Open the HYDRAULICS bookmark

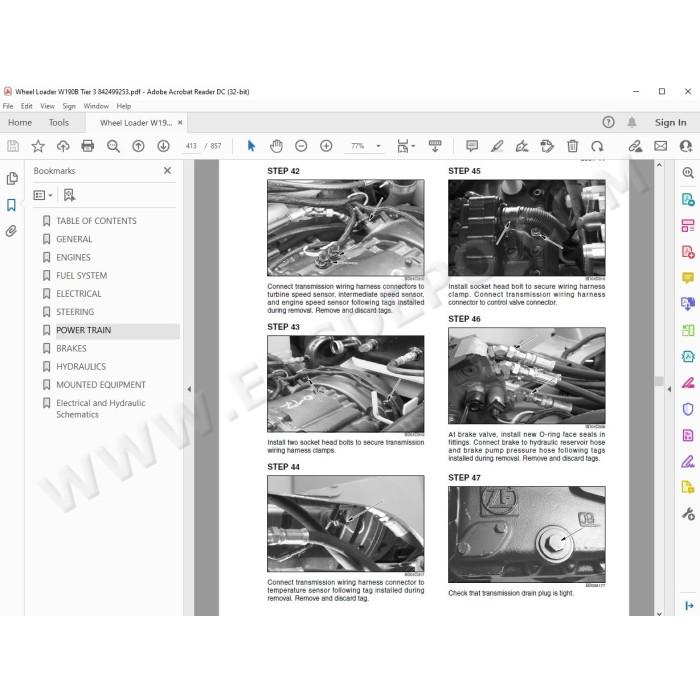click(x=81, y=367)
